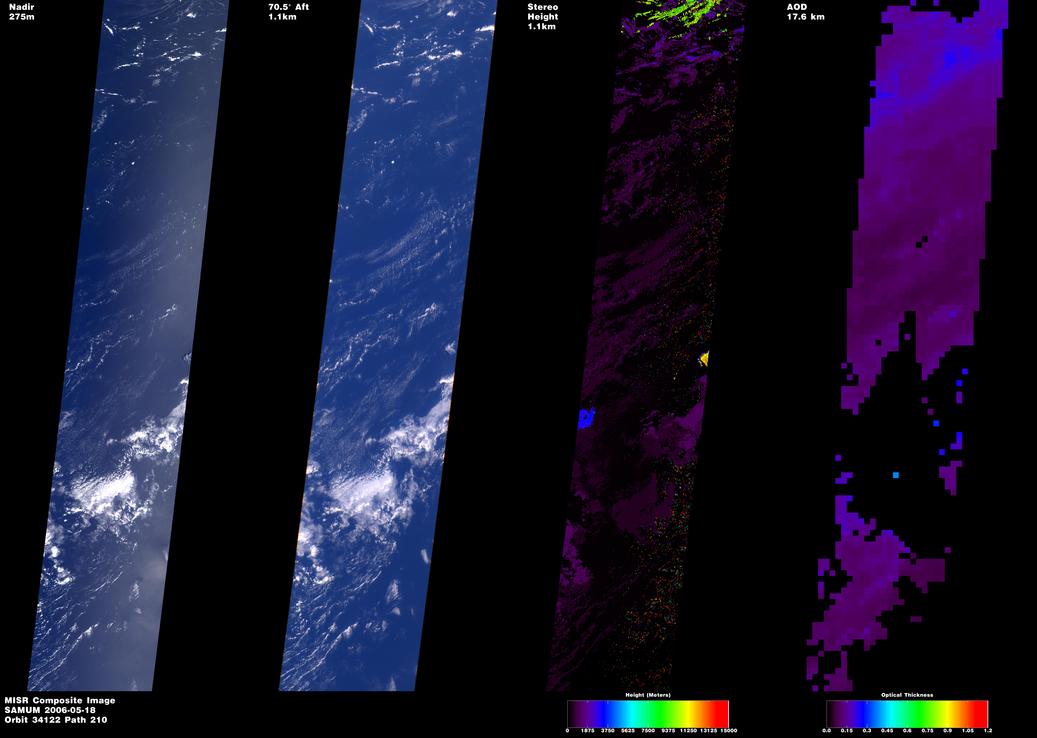1037x738 pixels.
Task: Select the red end of Optical Thickness bar
Action: click(x=980, y=714)
